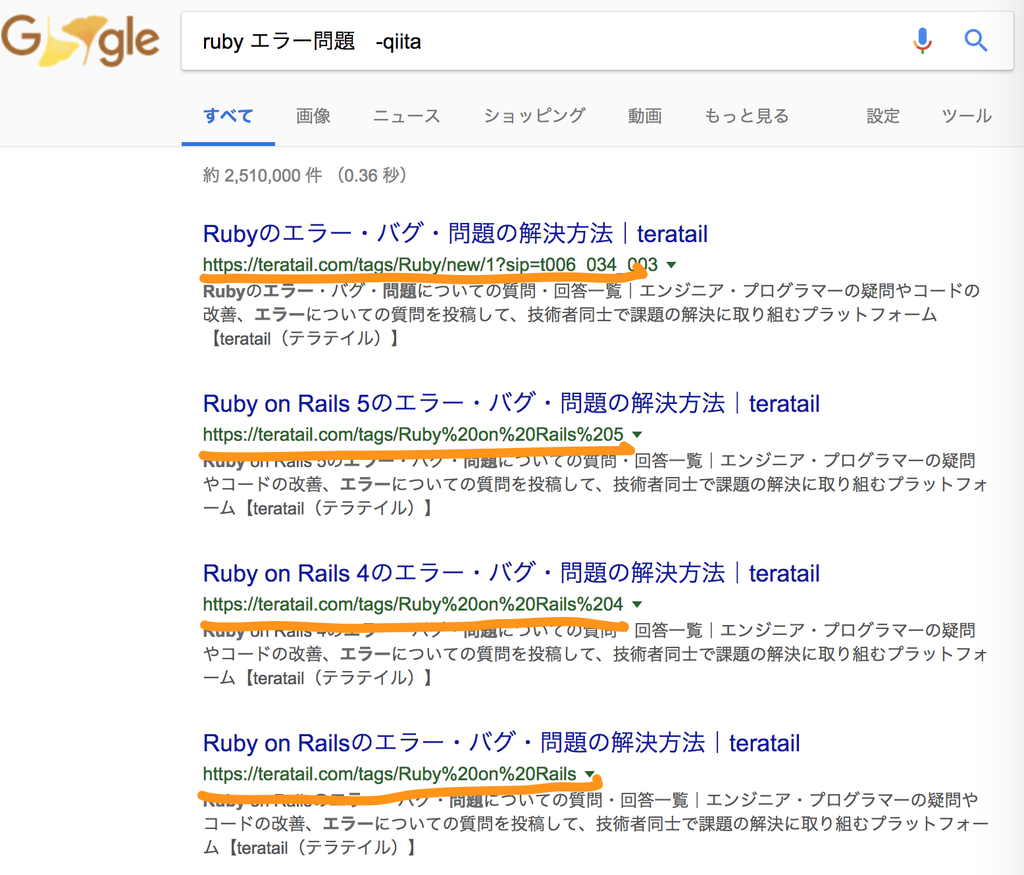
Task: Click the green URL ending in Rails%205
Action: 413,434
